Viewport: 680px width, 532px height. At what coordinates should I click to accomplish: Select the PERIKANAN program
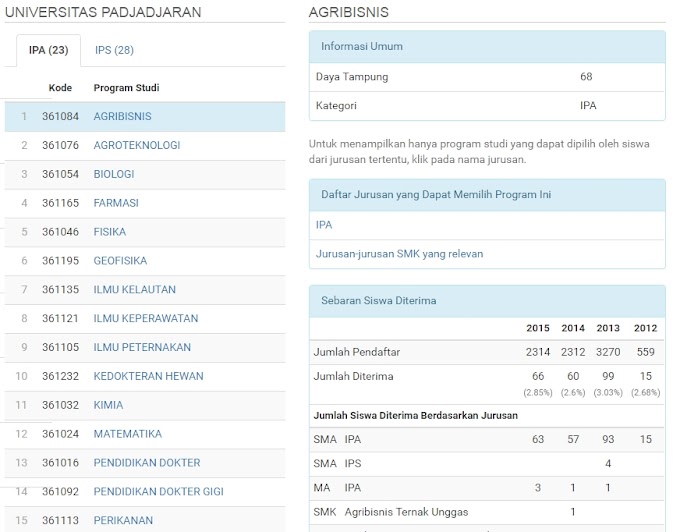click(123, 520)
